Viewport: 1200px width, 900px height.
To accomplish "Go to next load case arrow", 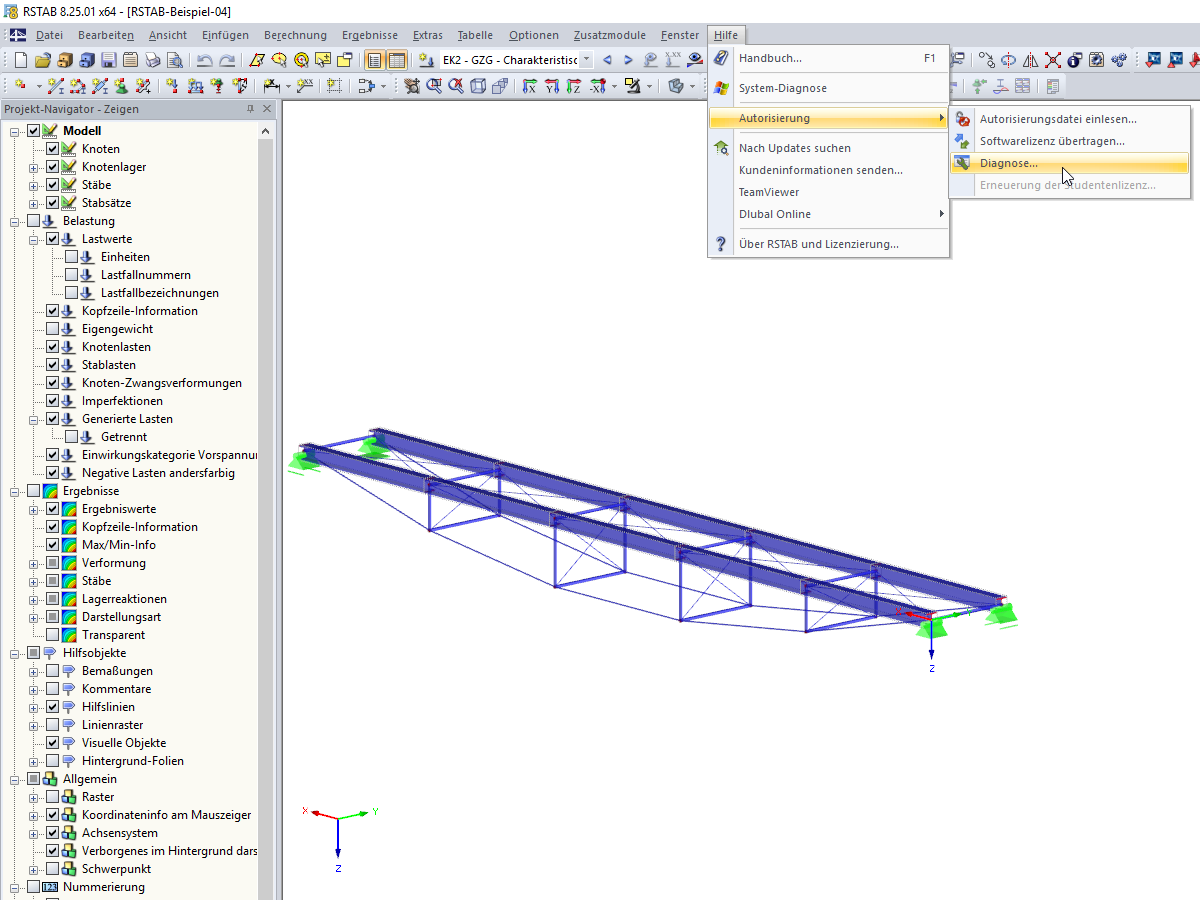I will click(629, 60).
